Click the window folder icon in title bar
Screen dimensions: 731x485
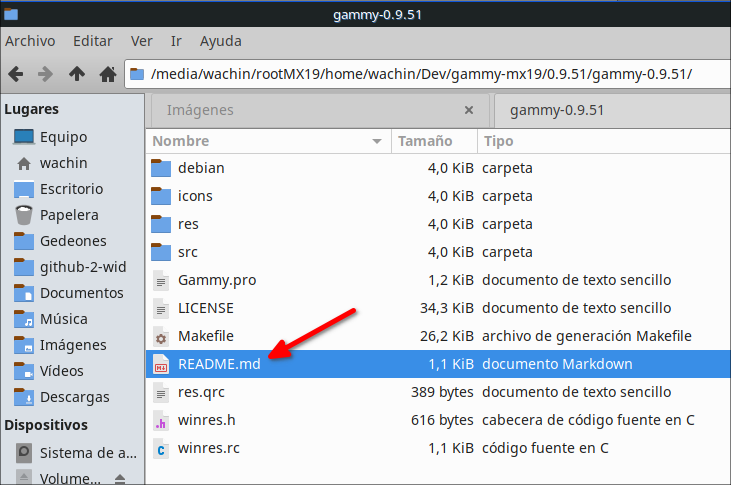(11, 14)
